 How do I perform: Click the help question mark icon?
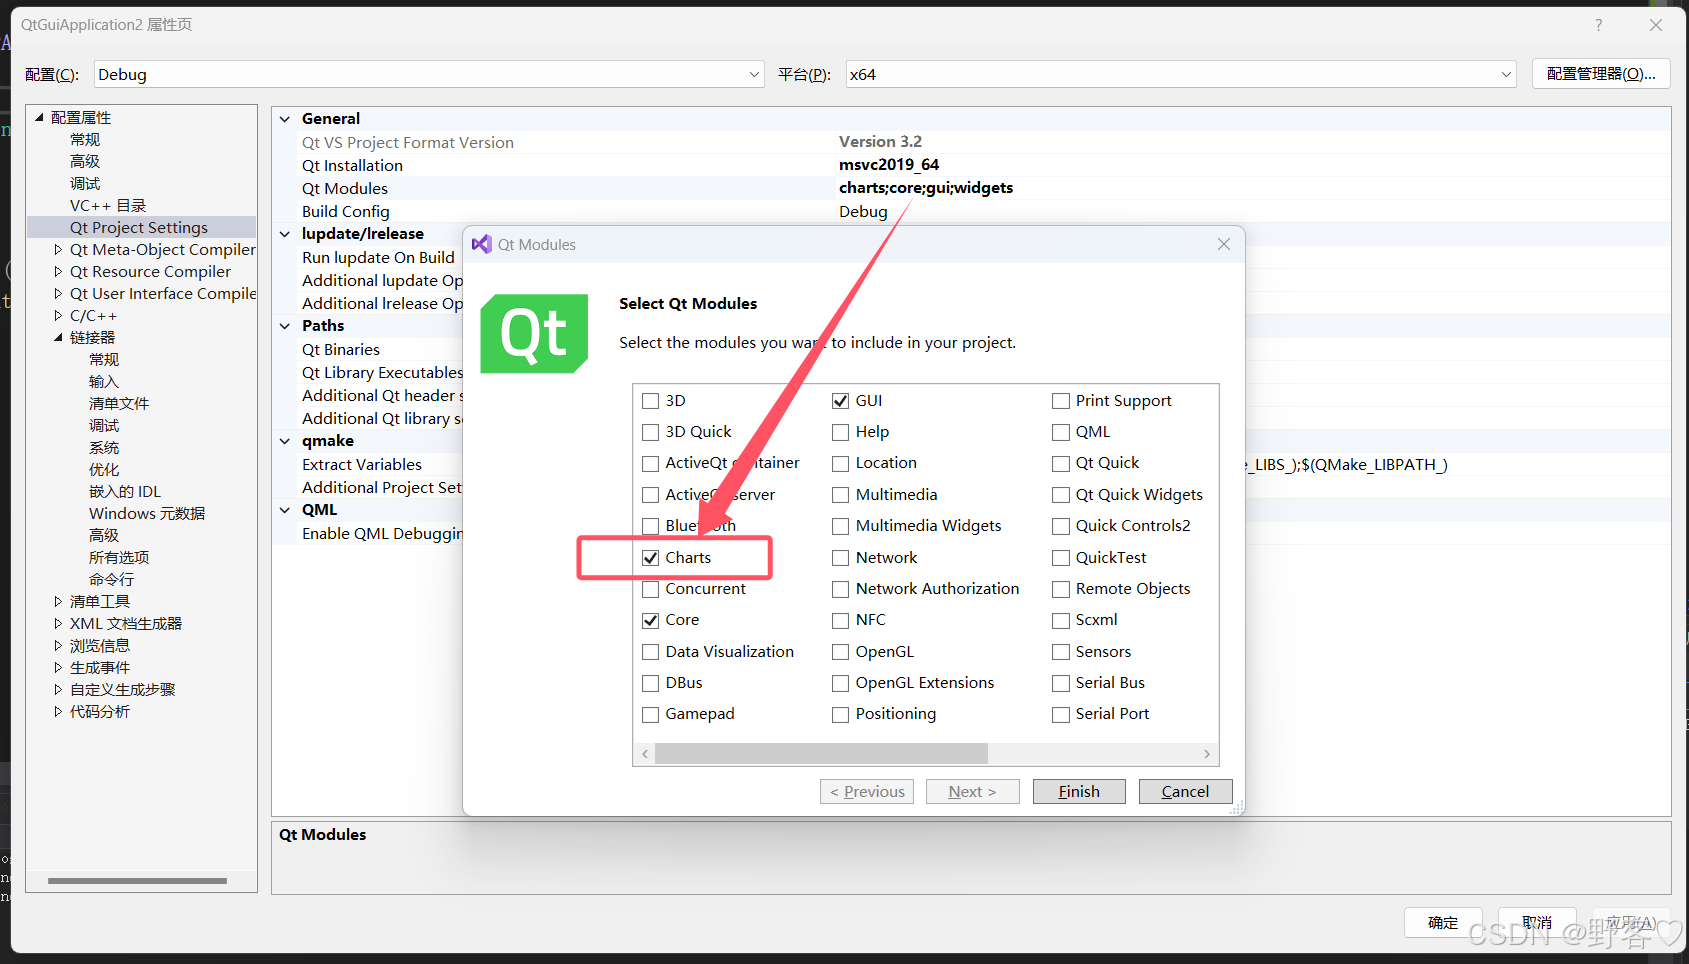click(x=1597, y=24)
